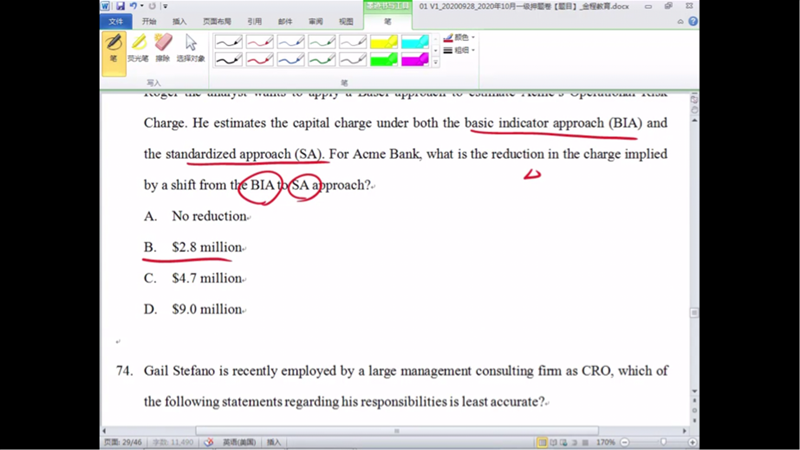Open the File (文件) tab

(x=116, y=21)
